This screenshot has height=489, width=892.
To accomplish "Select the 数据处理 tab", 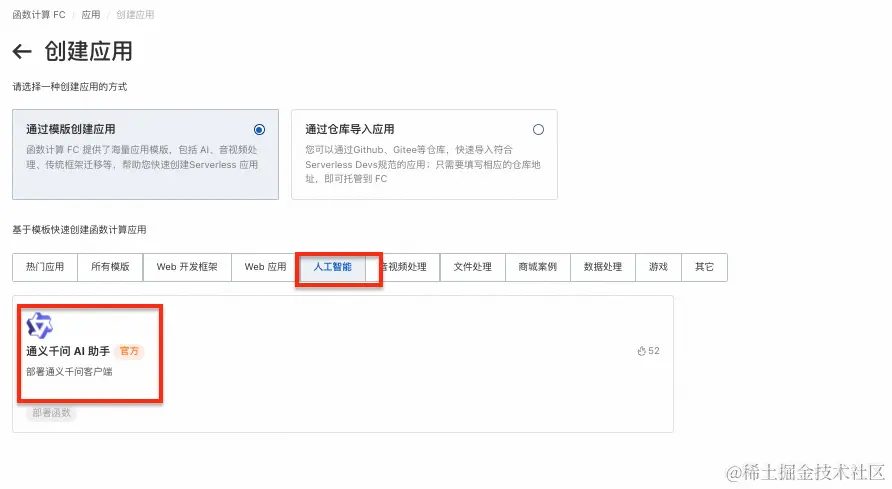I will click(x=603, y=267).
